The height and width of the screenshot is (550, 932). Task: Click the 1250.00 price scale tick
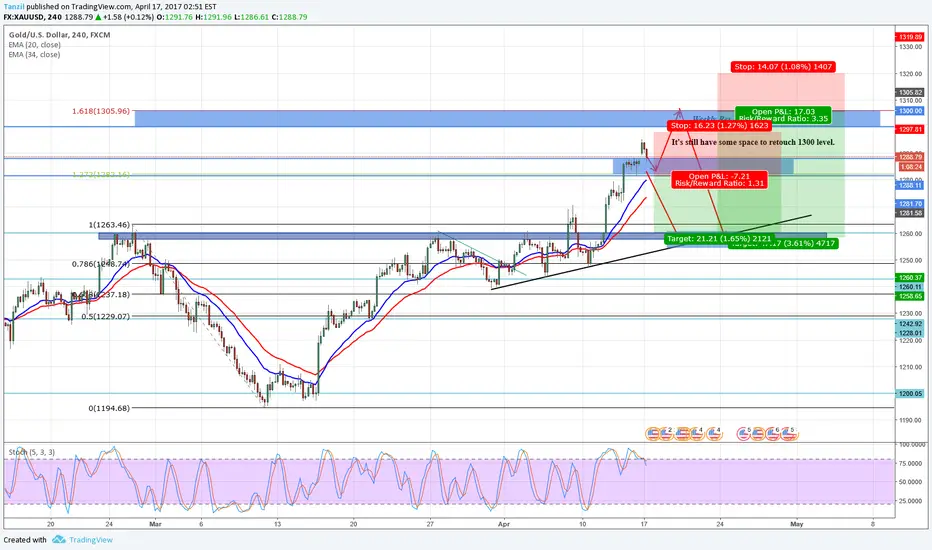click(910, 260)
